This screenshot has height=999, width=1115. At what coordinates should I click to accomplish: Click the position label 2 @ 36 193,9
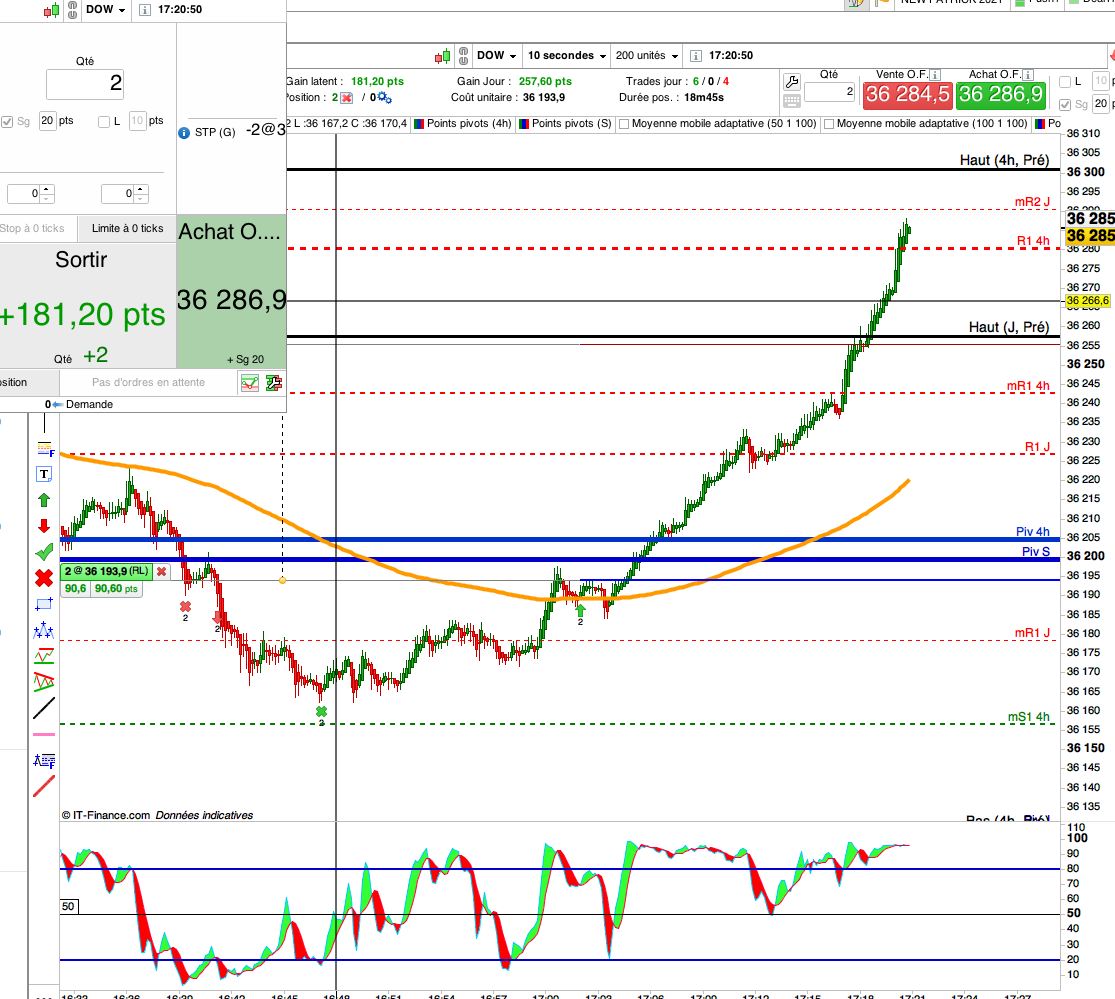point(107,572)
